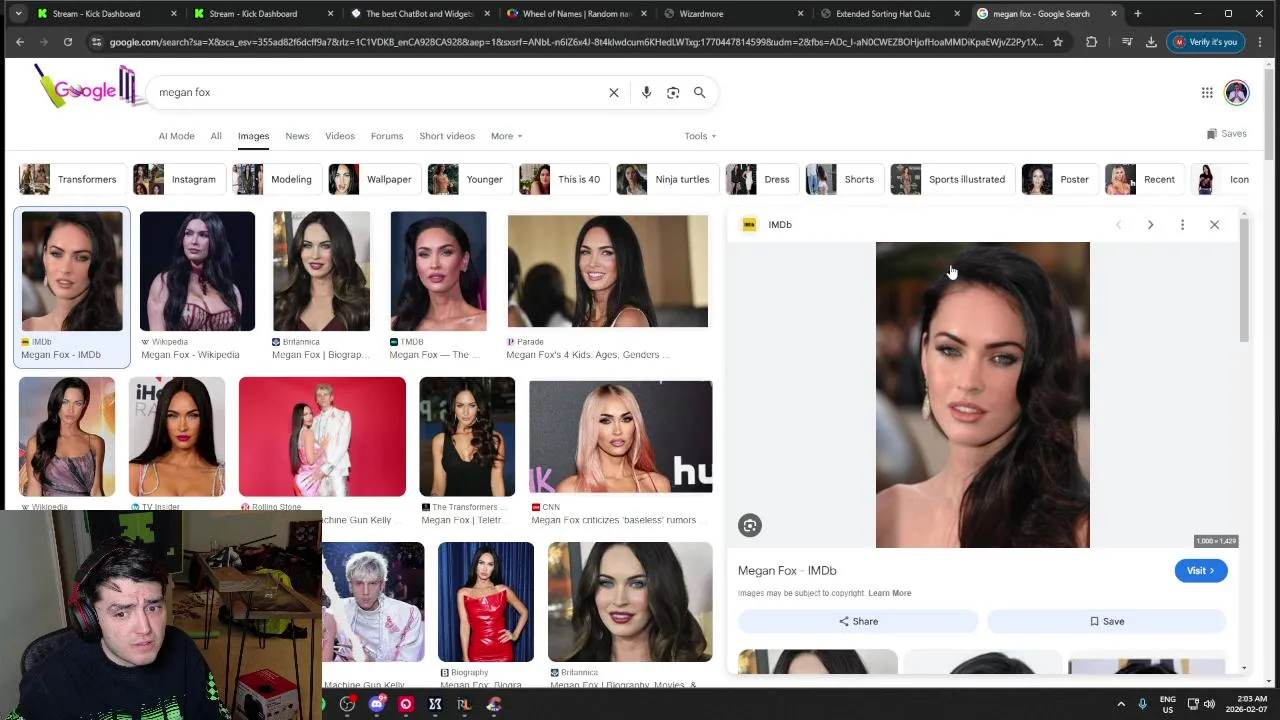Open the Chrome three-dot menu
The height and width of the screenshot is (720, 1280).
pos(1260,42)
